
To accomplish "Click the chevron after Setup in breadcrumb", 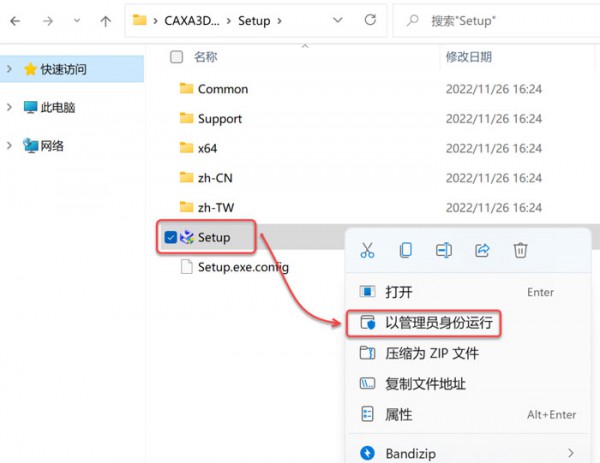I will click(x=279, y=21).
